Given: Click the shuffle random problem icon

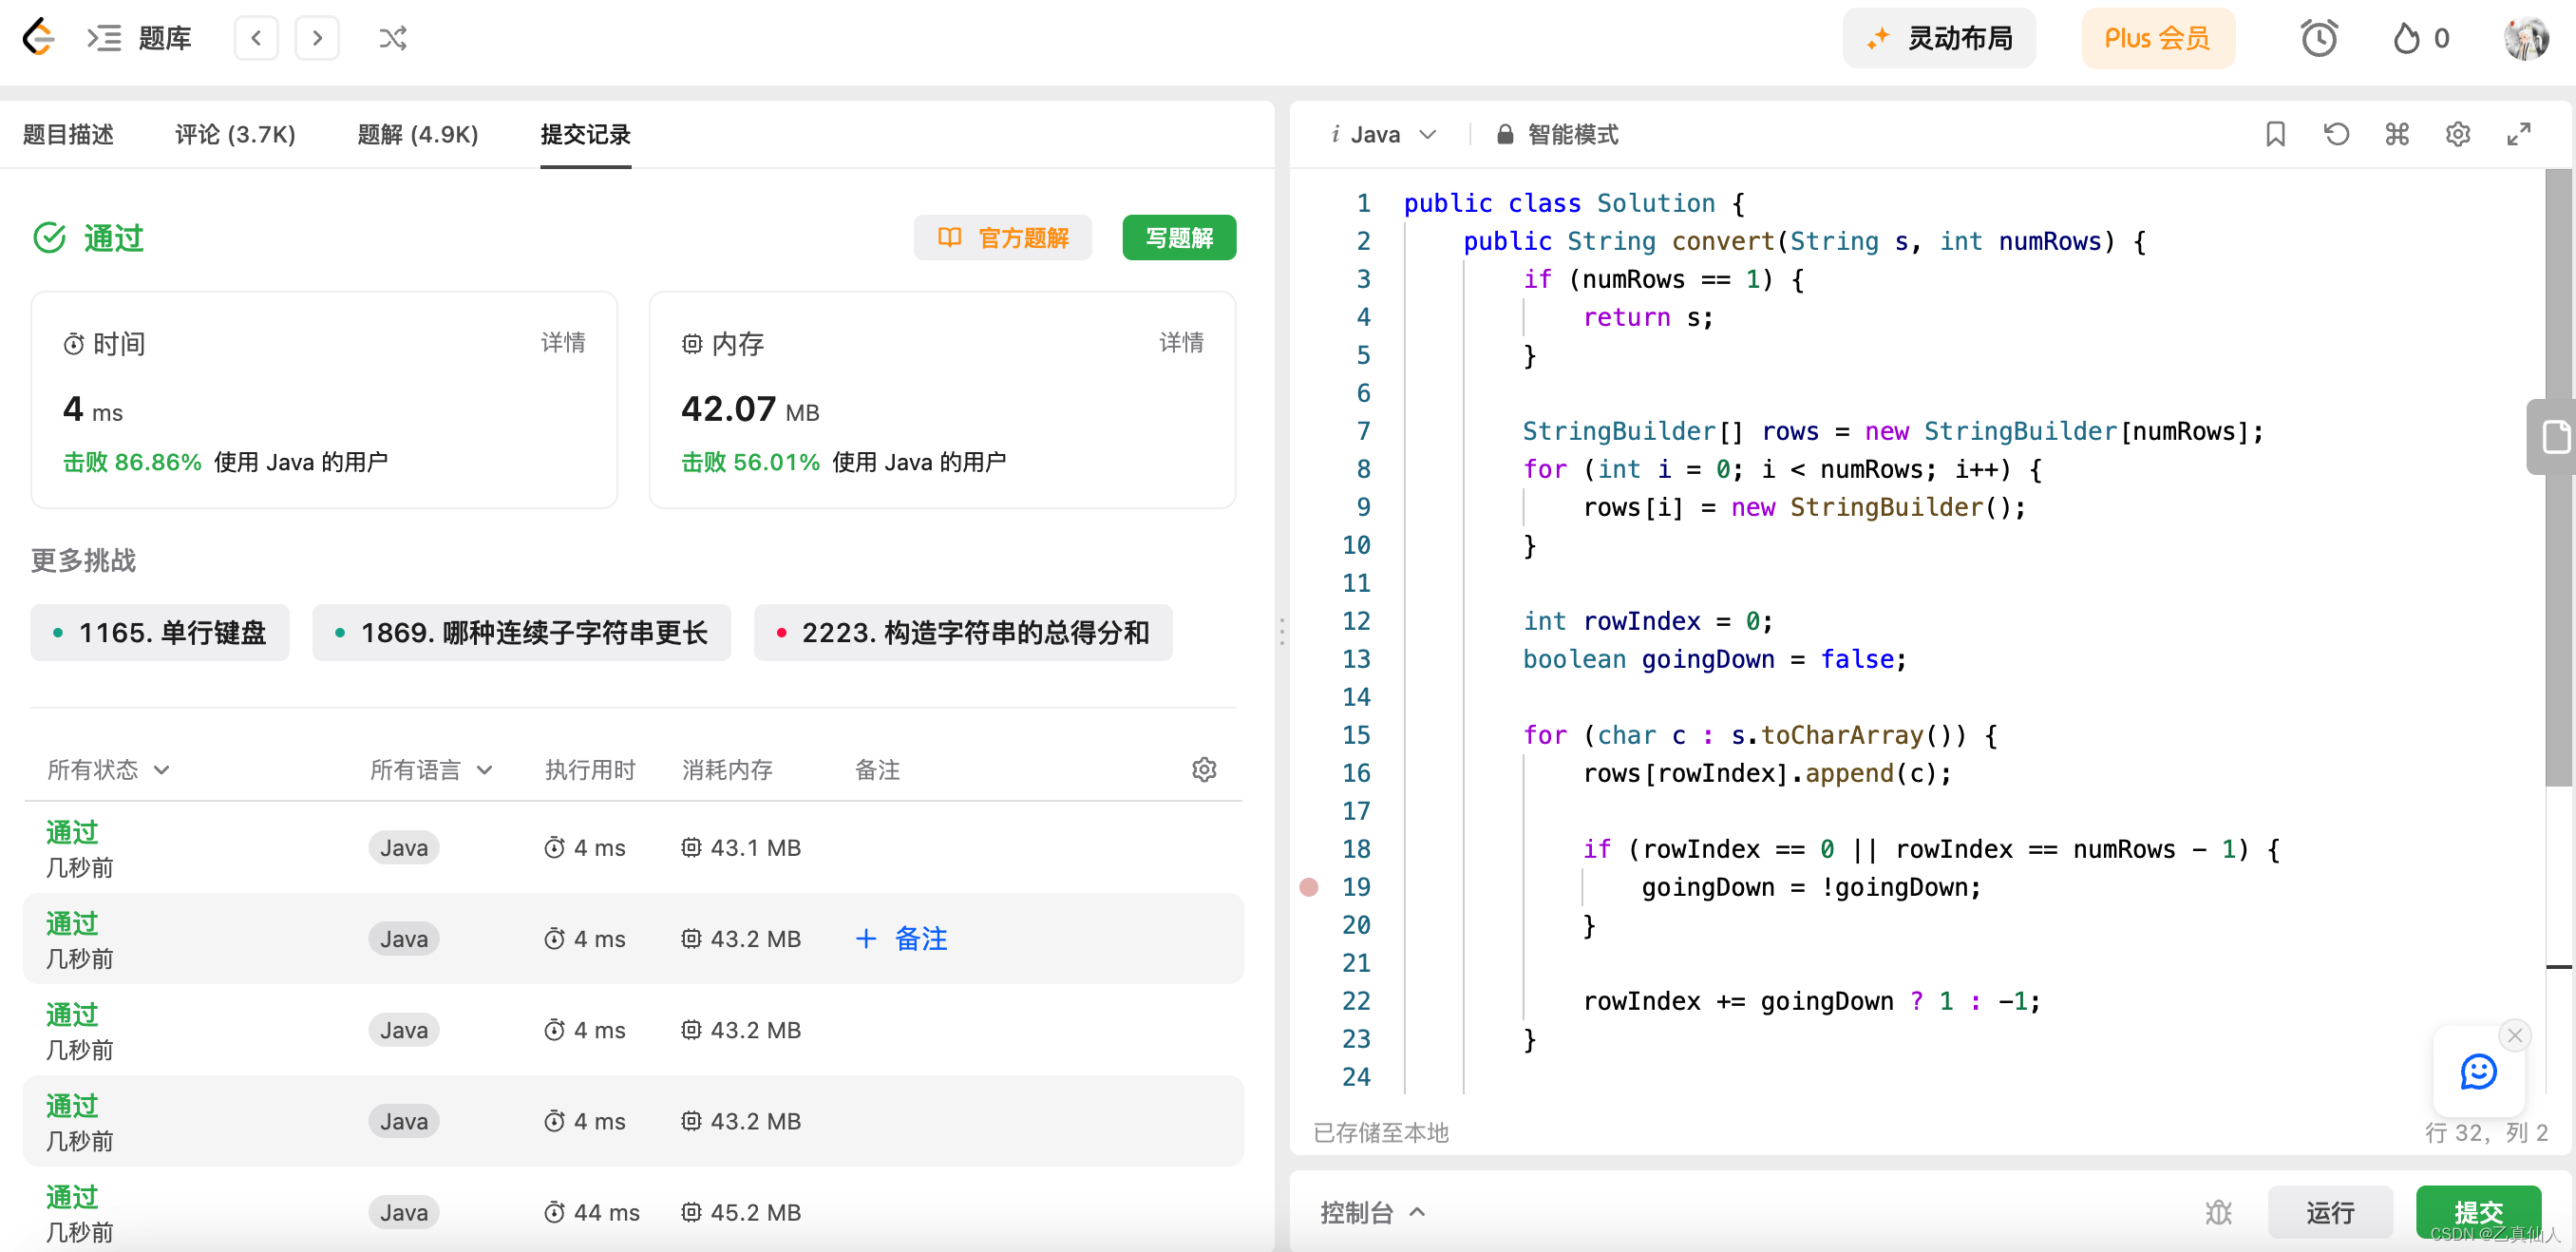Looking at the screenshot, I should click(x=392, y=38).
